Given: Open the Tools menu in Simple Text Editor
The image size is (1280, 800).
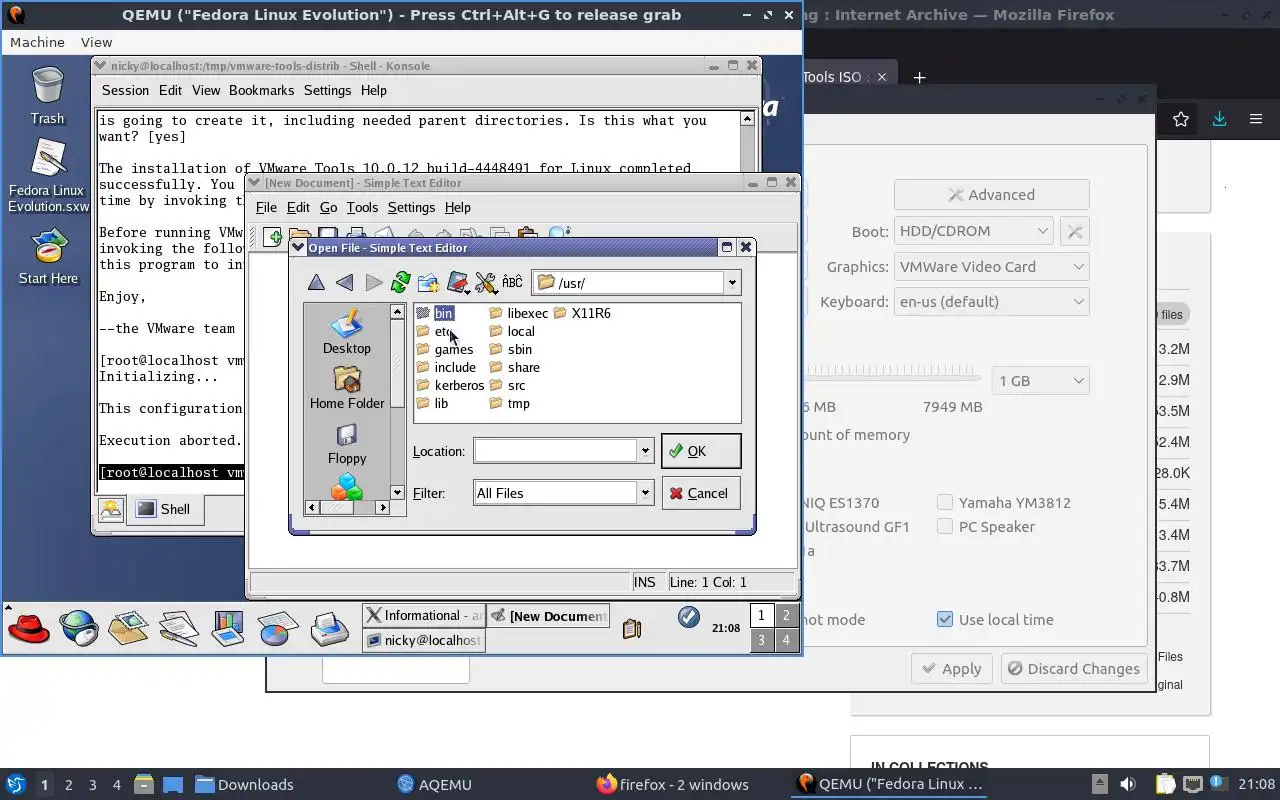Looking at the screenshot, I should click(x=362, y=207).
